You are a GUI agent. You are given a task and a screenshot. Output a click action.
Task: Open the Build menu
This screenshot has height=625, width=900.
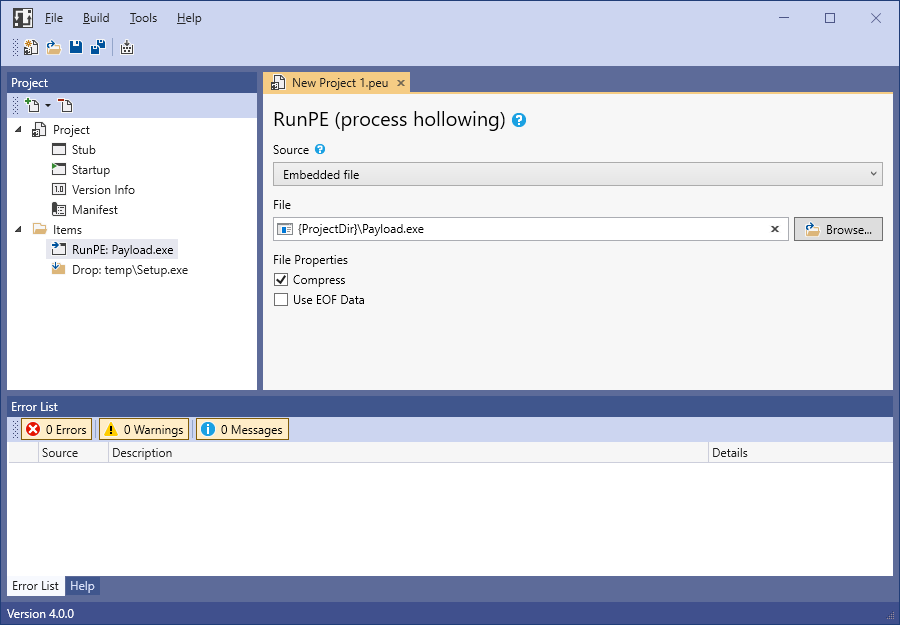[x=96, y=18]
